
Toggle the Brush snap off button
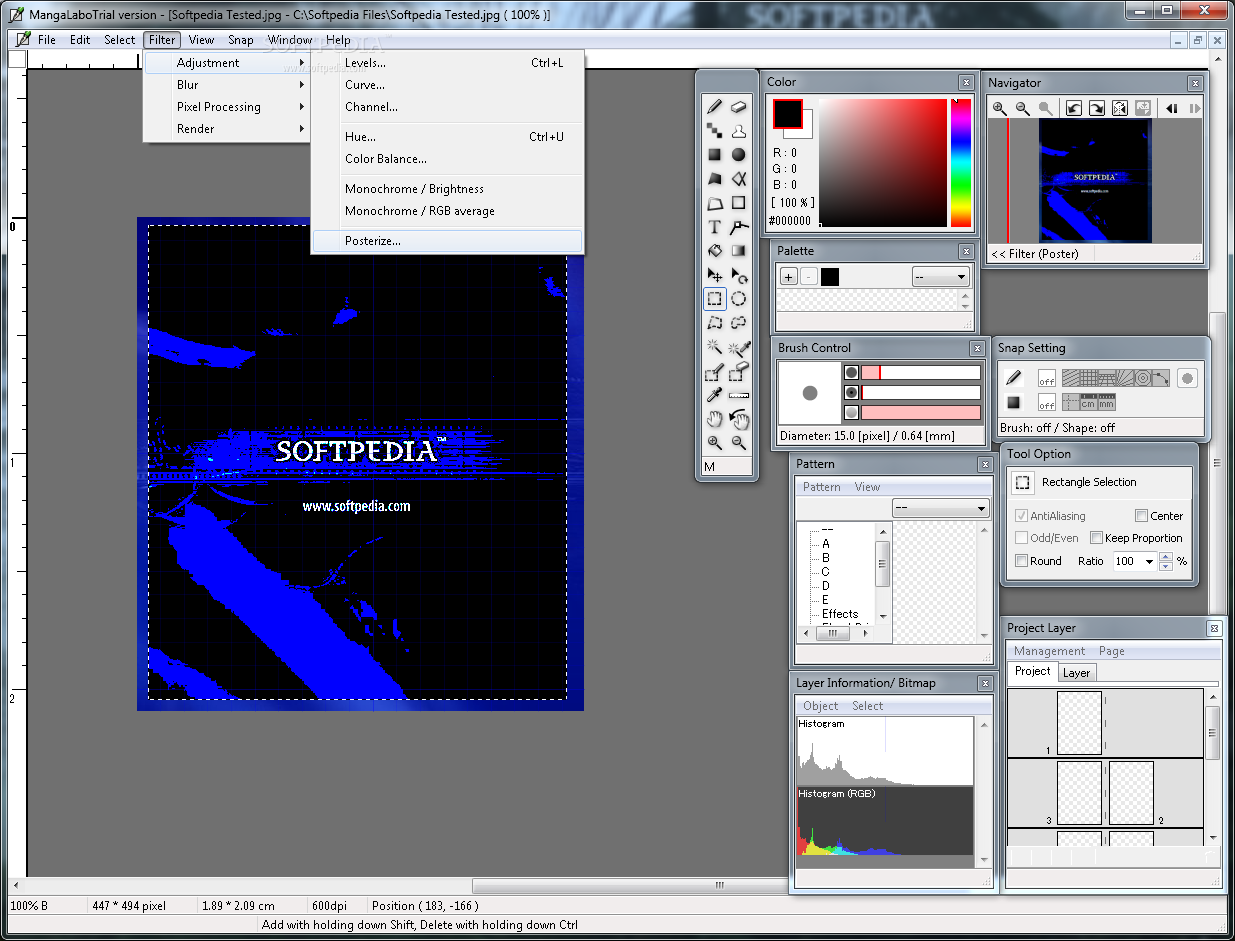click(x=1047, y=378)
